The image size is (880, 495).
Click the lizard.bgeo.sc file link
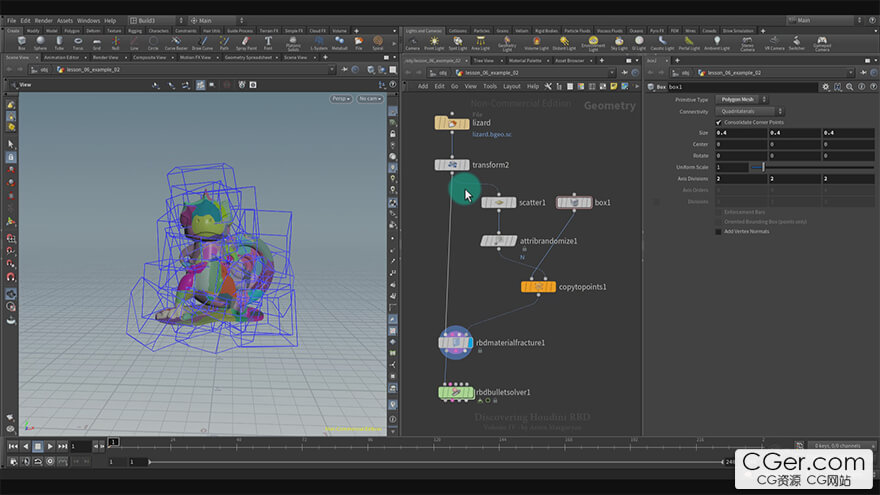pyautogui.click(x=492, y=135)
